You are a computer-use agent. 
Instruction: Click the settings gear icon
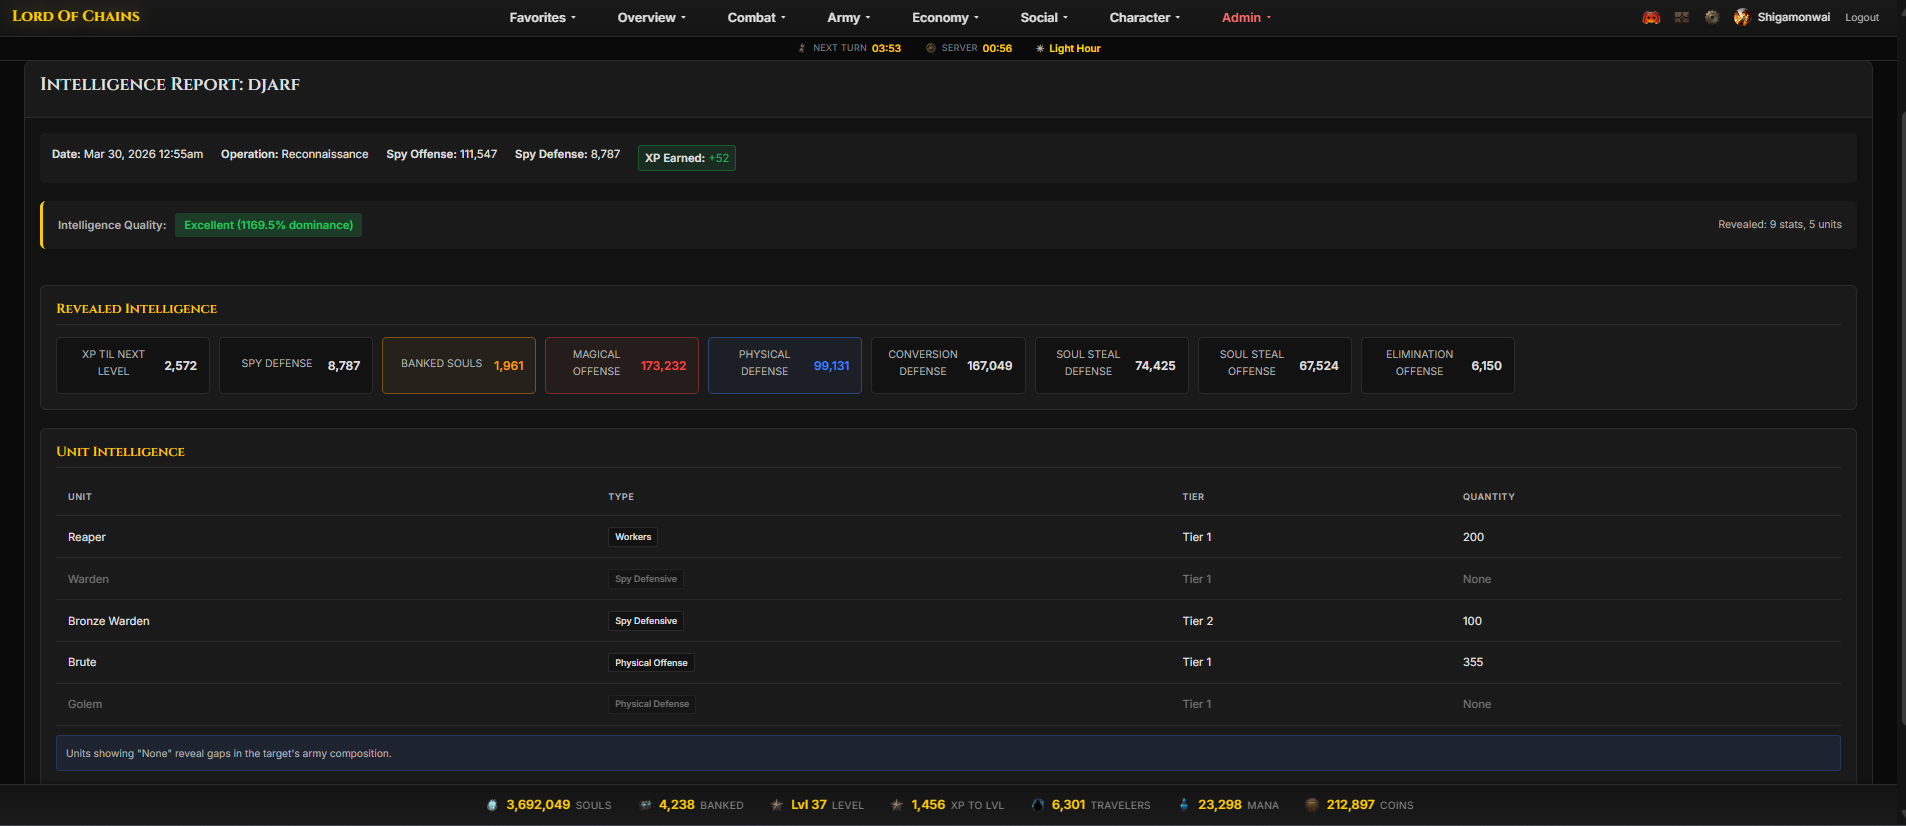click(1712, 18)
